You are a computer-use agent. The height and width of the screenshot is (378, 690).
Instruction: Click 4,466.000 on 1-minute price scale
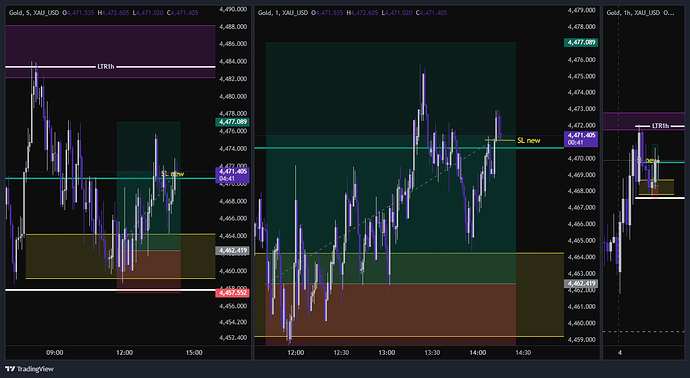pyautogui.click(x=581, y=224)
